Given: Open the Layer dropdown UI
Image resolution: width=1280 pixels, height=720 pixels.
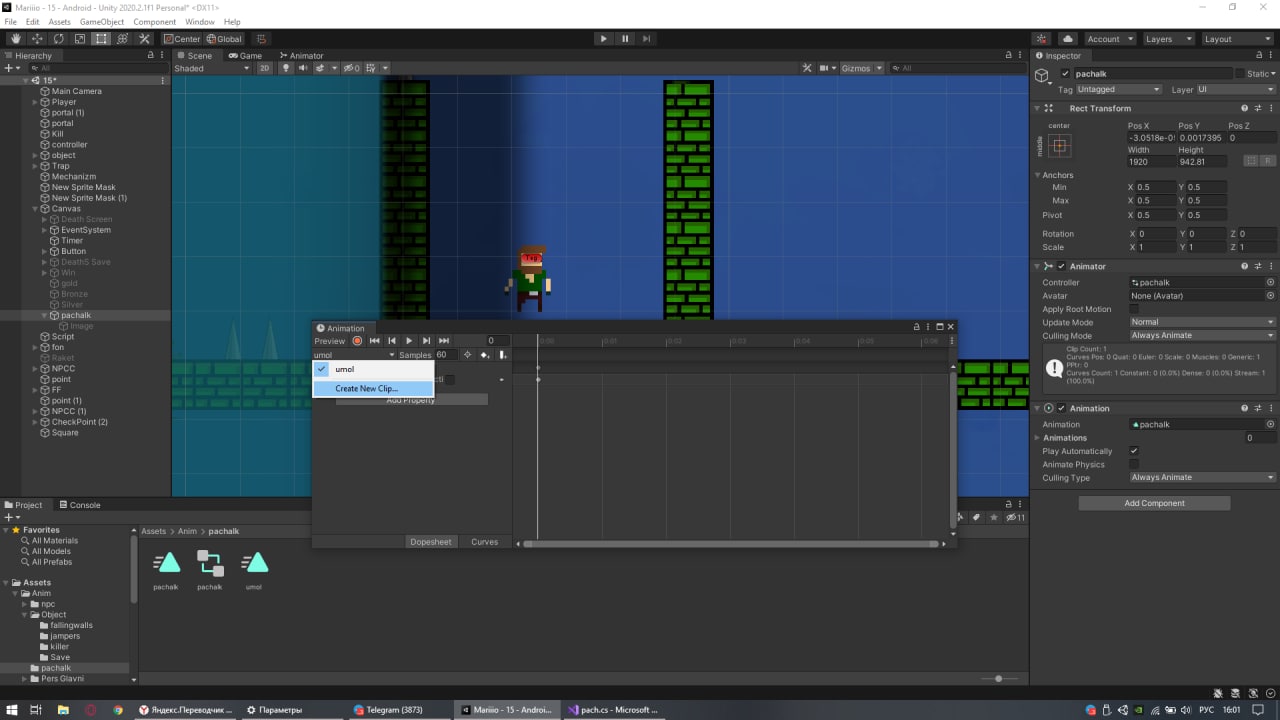Looking at the screenshot, I should click(1236, 89).
